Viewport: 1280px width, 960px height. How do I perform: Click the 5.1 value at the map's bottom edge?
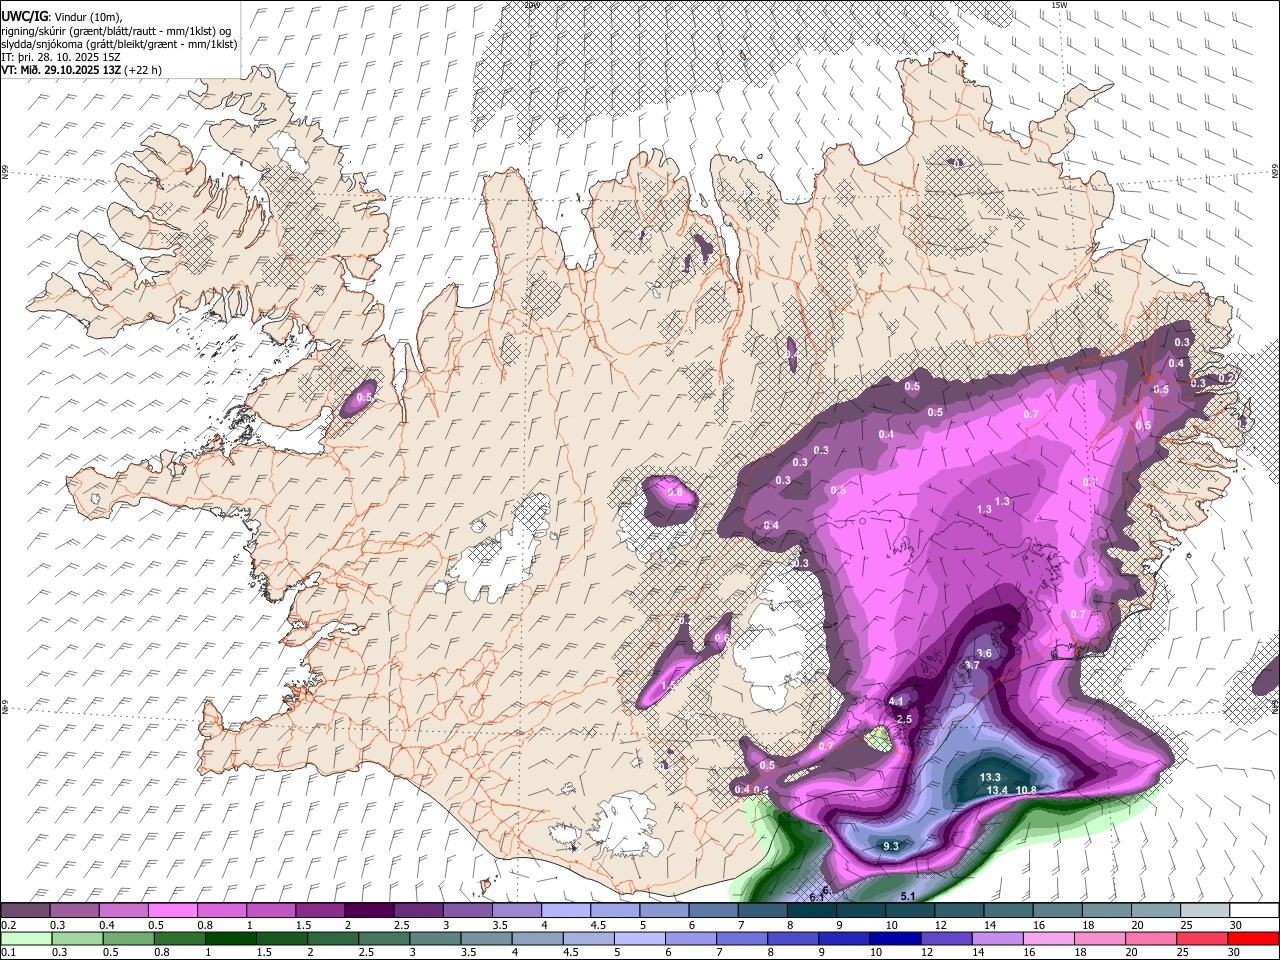coord(908,897)
